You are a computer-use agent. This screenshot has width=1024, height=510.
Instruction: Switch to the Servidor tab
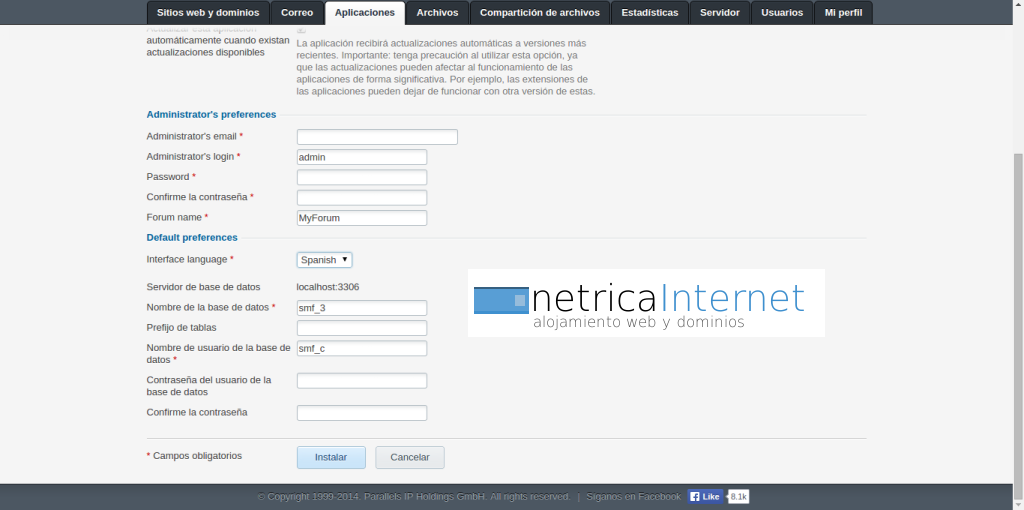[x=720, y=12]
